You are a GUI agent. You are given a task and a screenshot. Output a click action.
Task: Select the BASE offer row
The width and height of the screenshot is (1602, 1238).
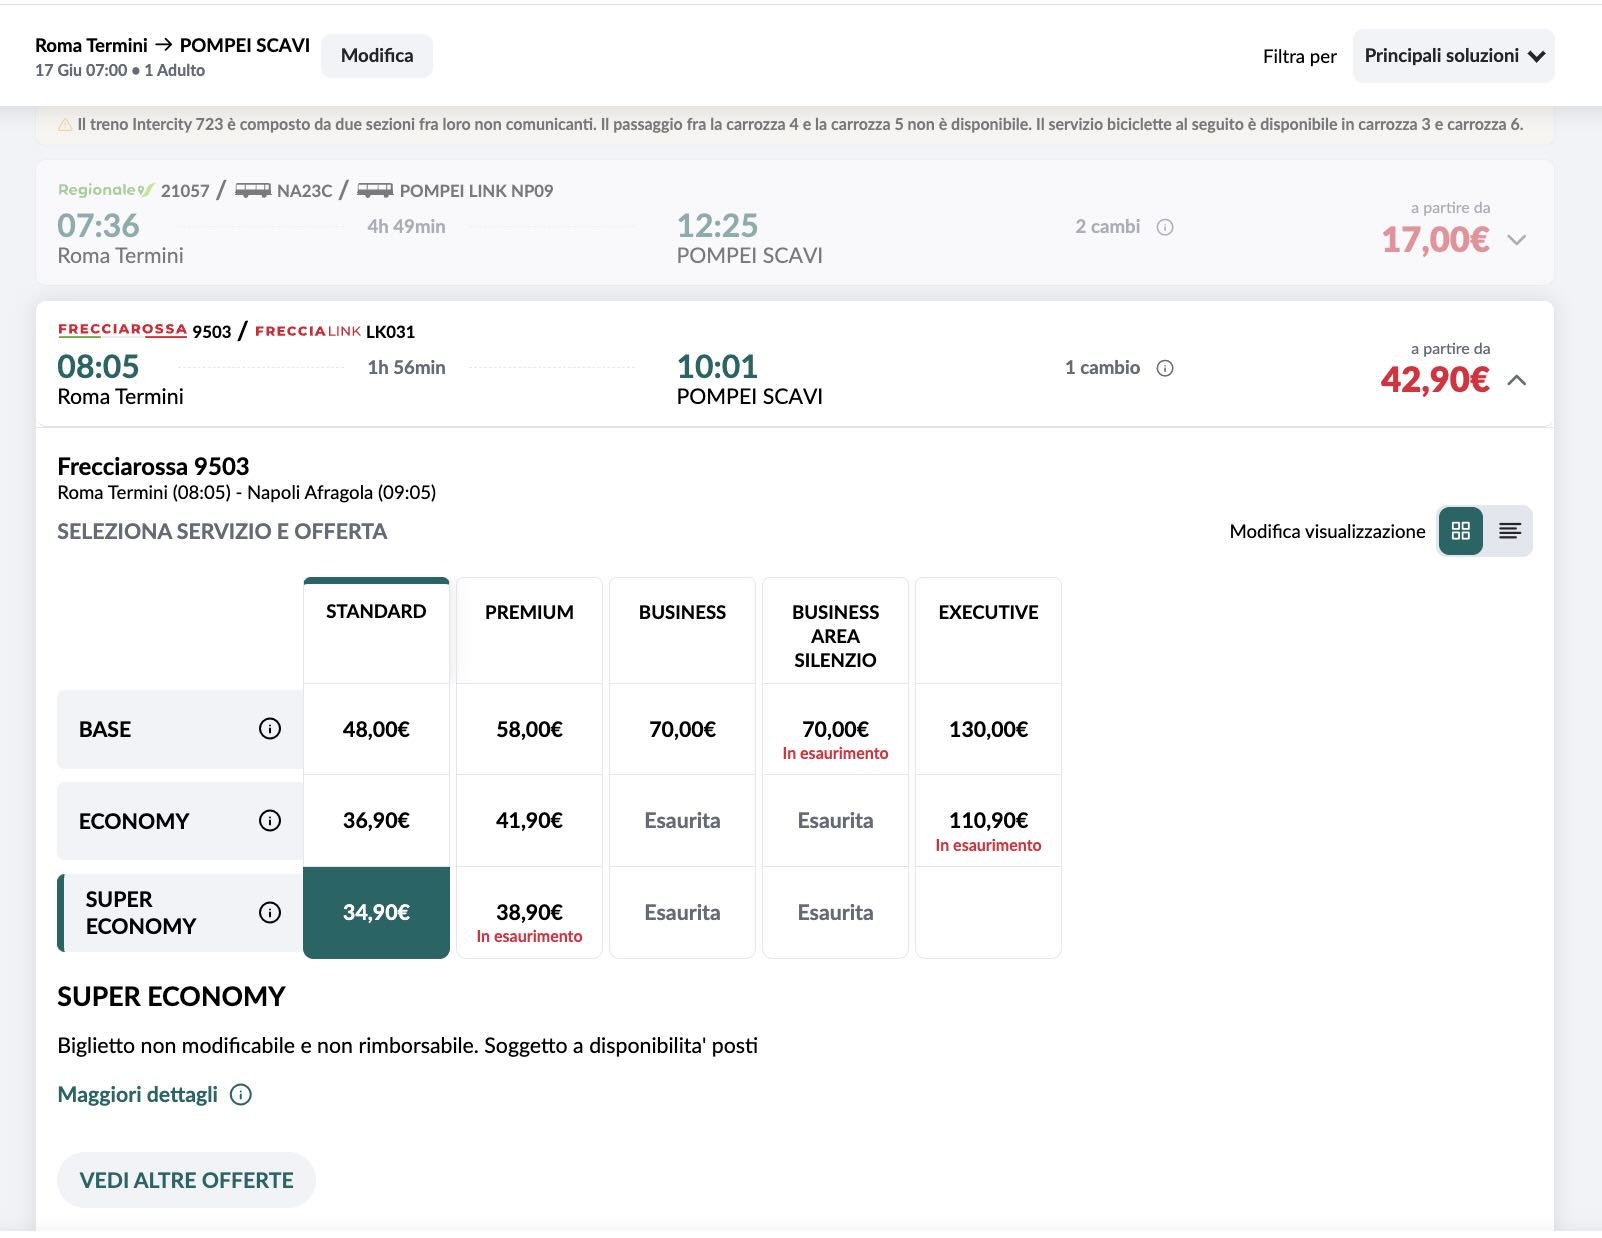180,729
